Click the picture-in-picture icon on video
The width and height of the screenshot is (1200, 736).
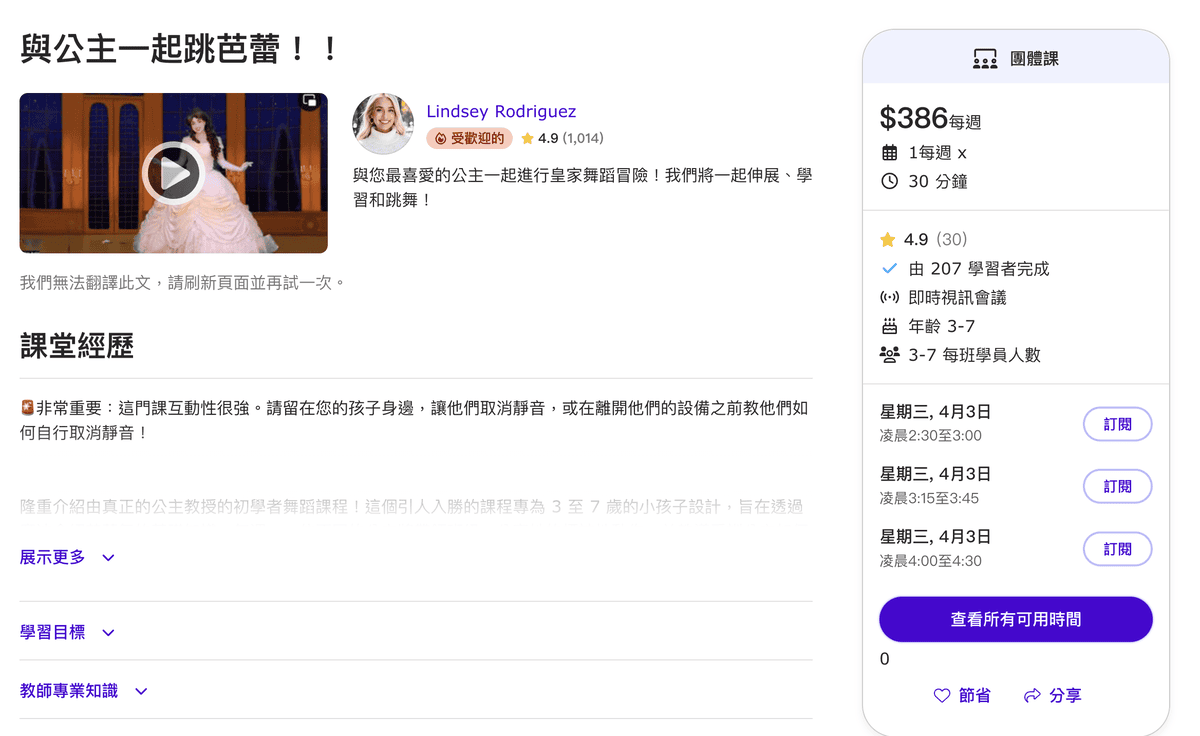point(310,102)
